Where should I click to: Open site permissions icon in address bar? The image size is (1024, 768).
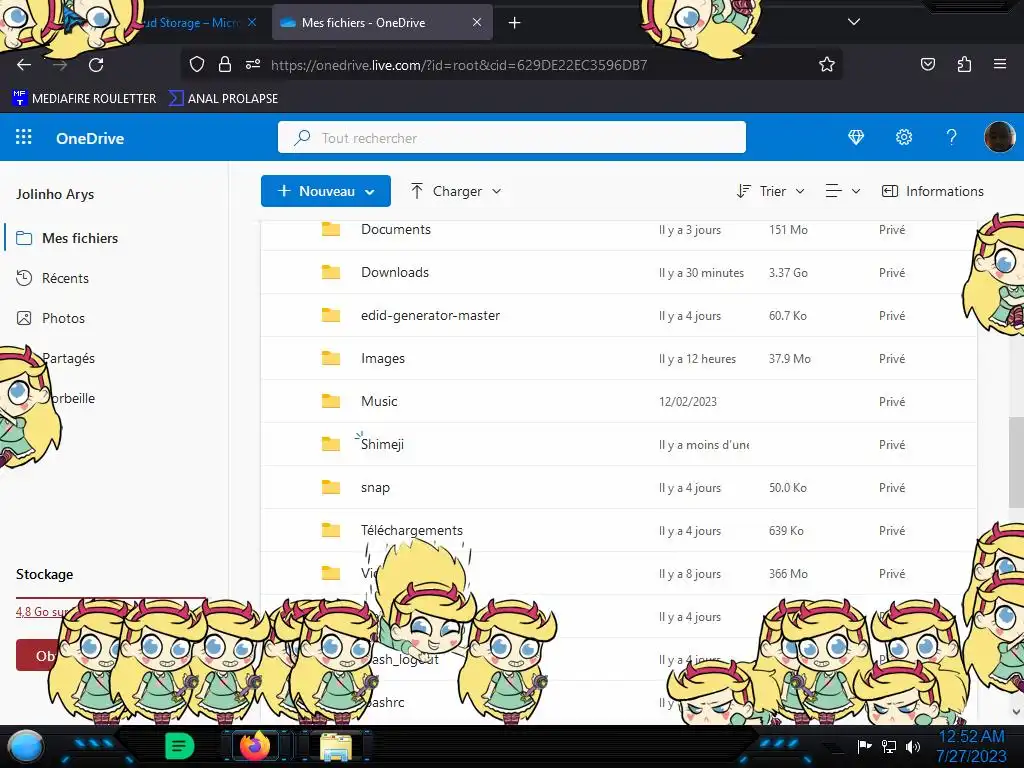tap(253, 64)
